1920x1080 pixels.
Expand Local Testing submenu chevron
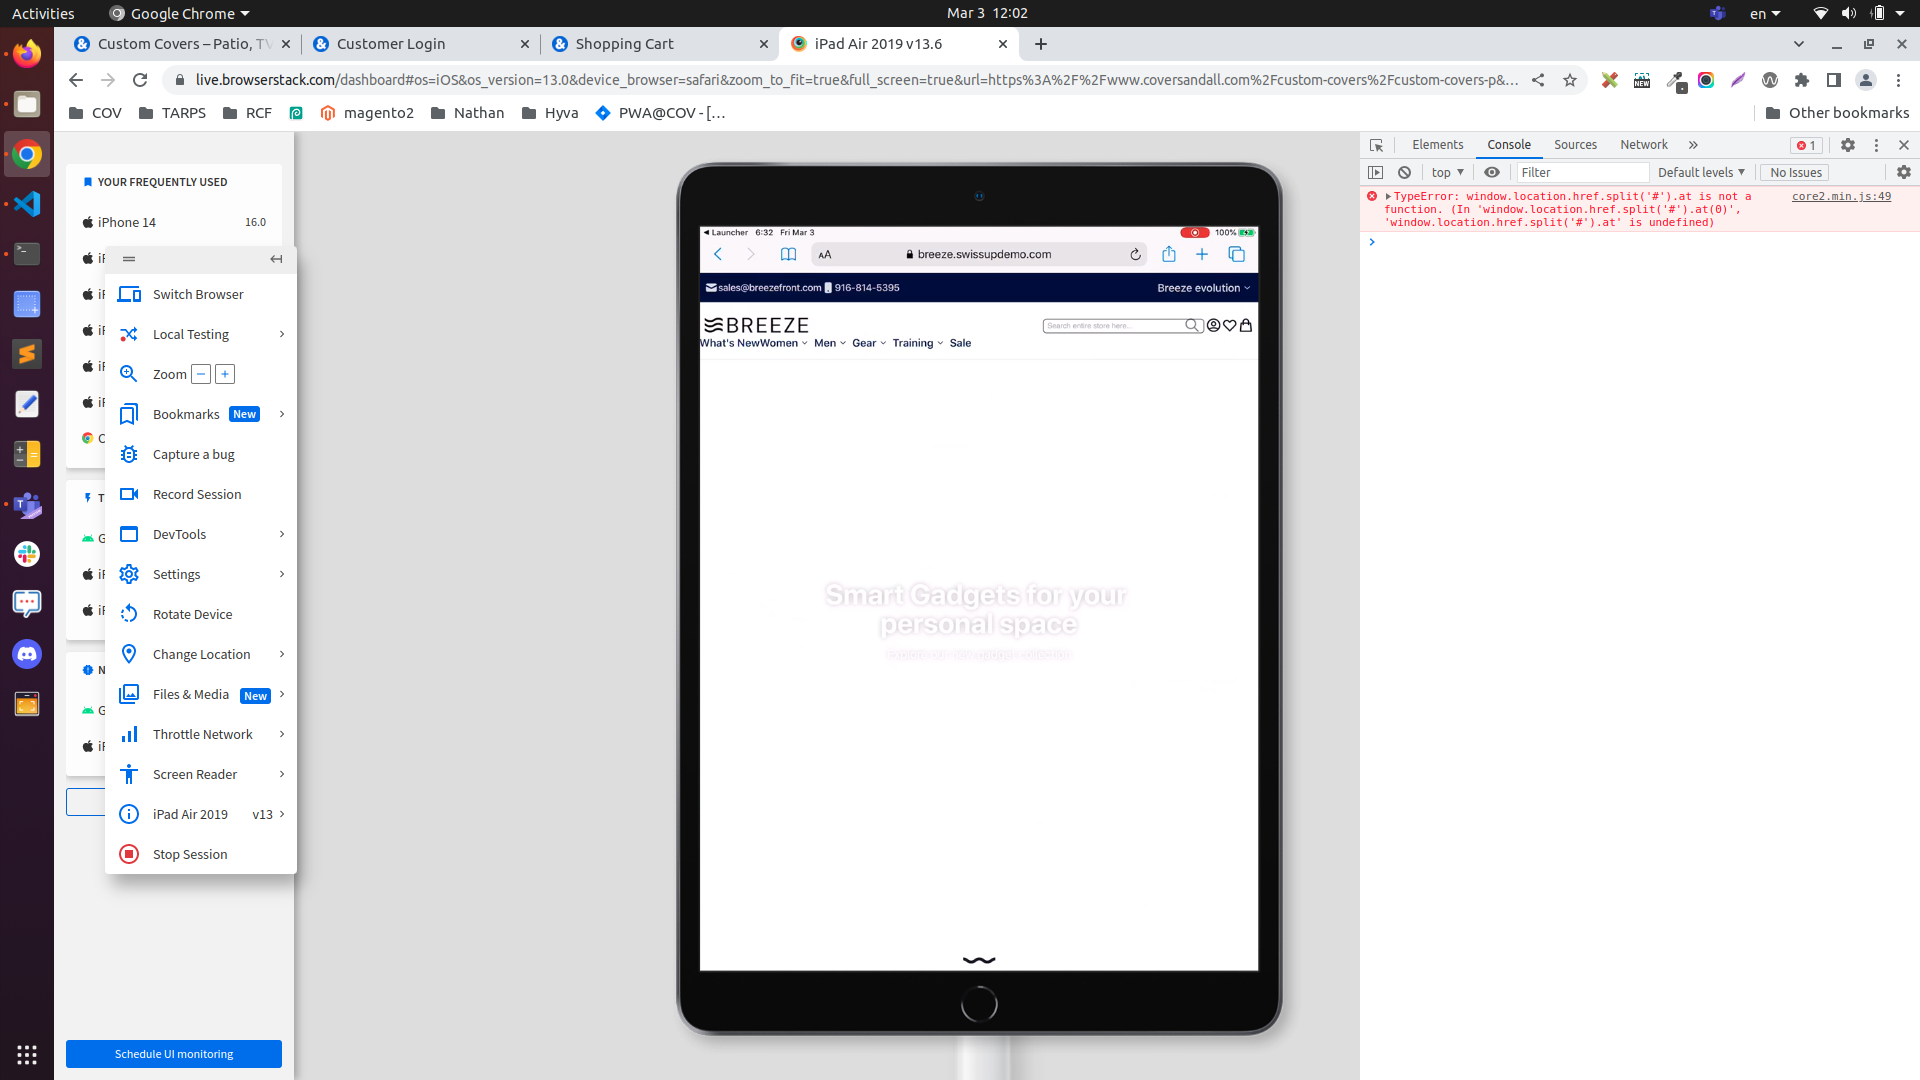pyautogui.click(x=282, y=334)
